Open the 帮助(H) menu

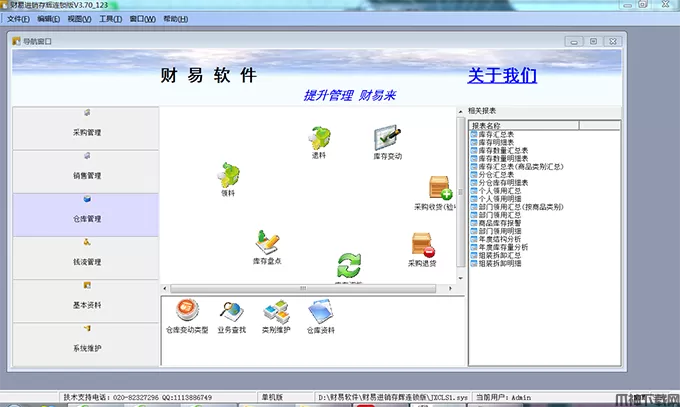(x=175, y=19)
